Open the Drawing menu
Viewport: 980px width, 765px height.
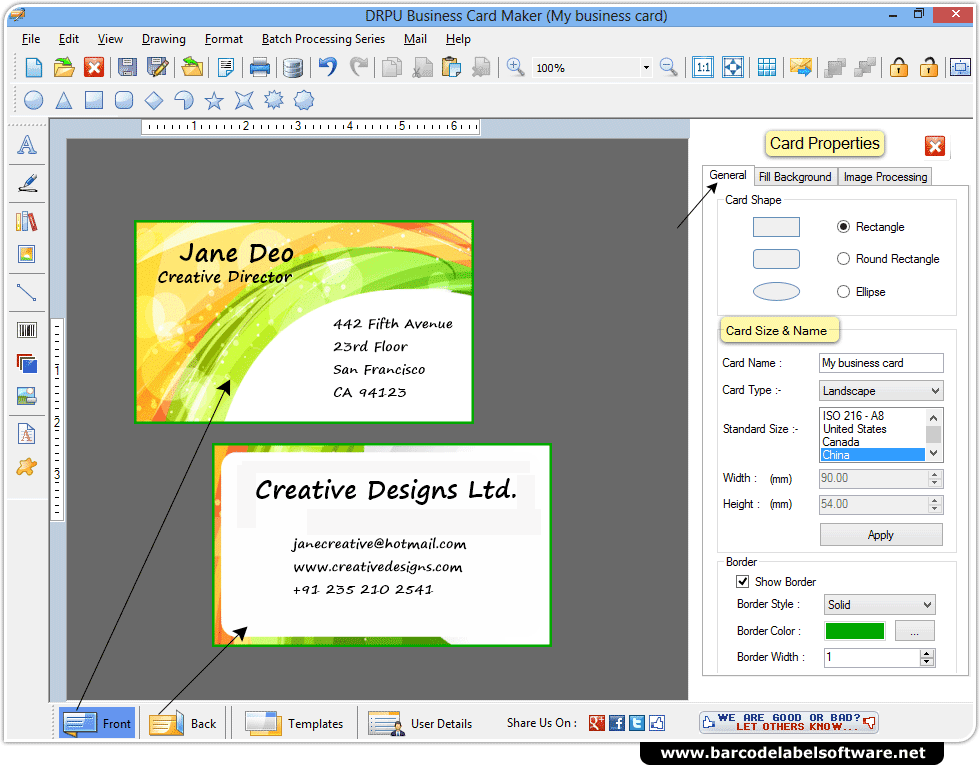(164, 39)
